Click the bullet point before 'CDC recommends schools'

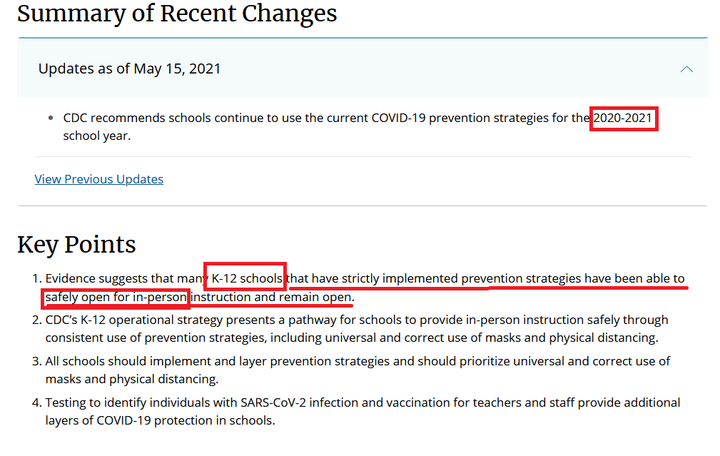pos(51,118)
